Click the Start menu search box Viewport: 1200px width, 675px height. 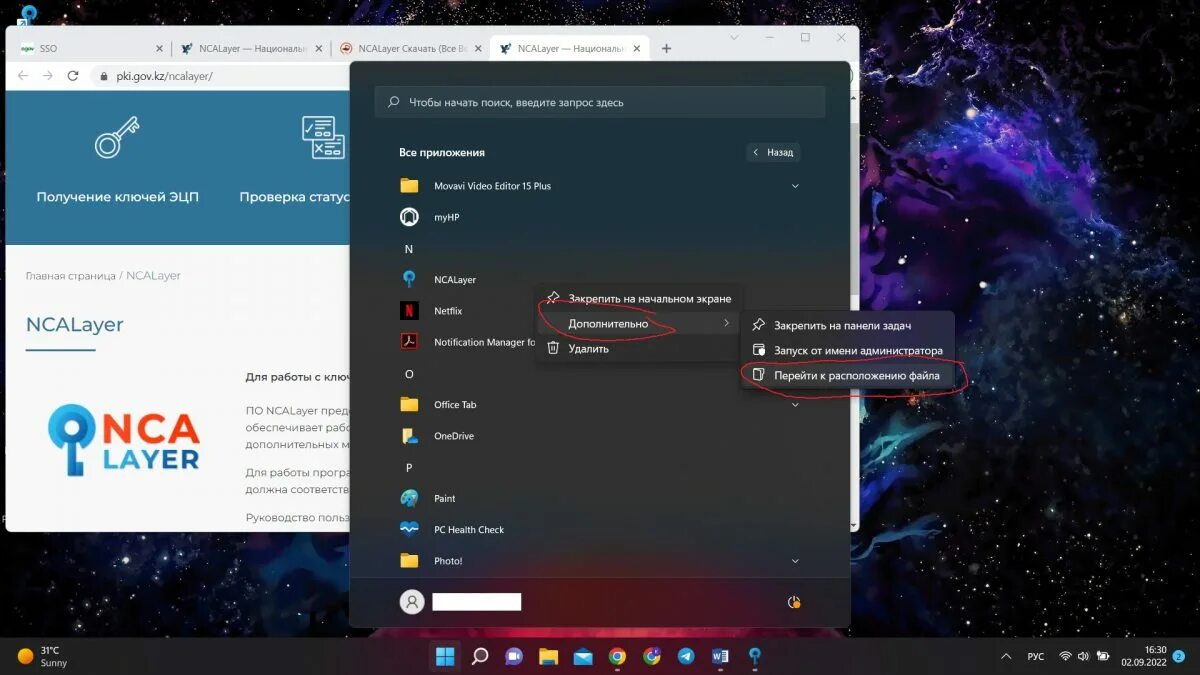click(600, 102)
